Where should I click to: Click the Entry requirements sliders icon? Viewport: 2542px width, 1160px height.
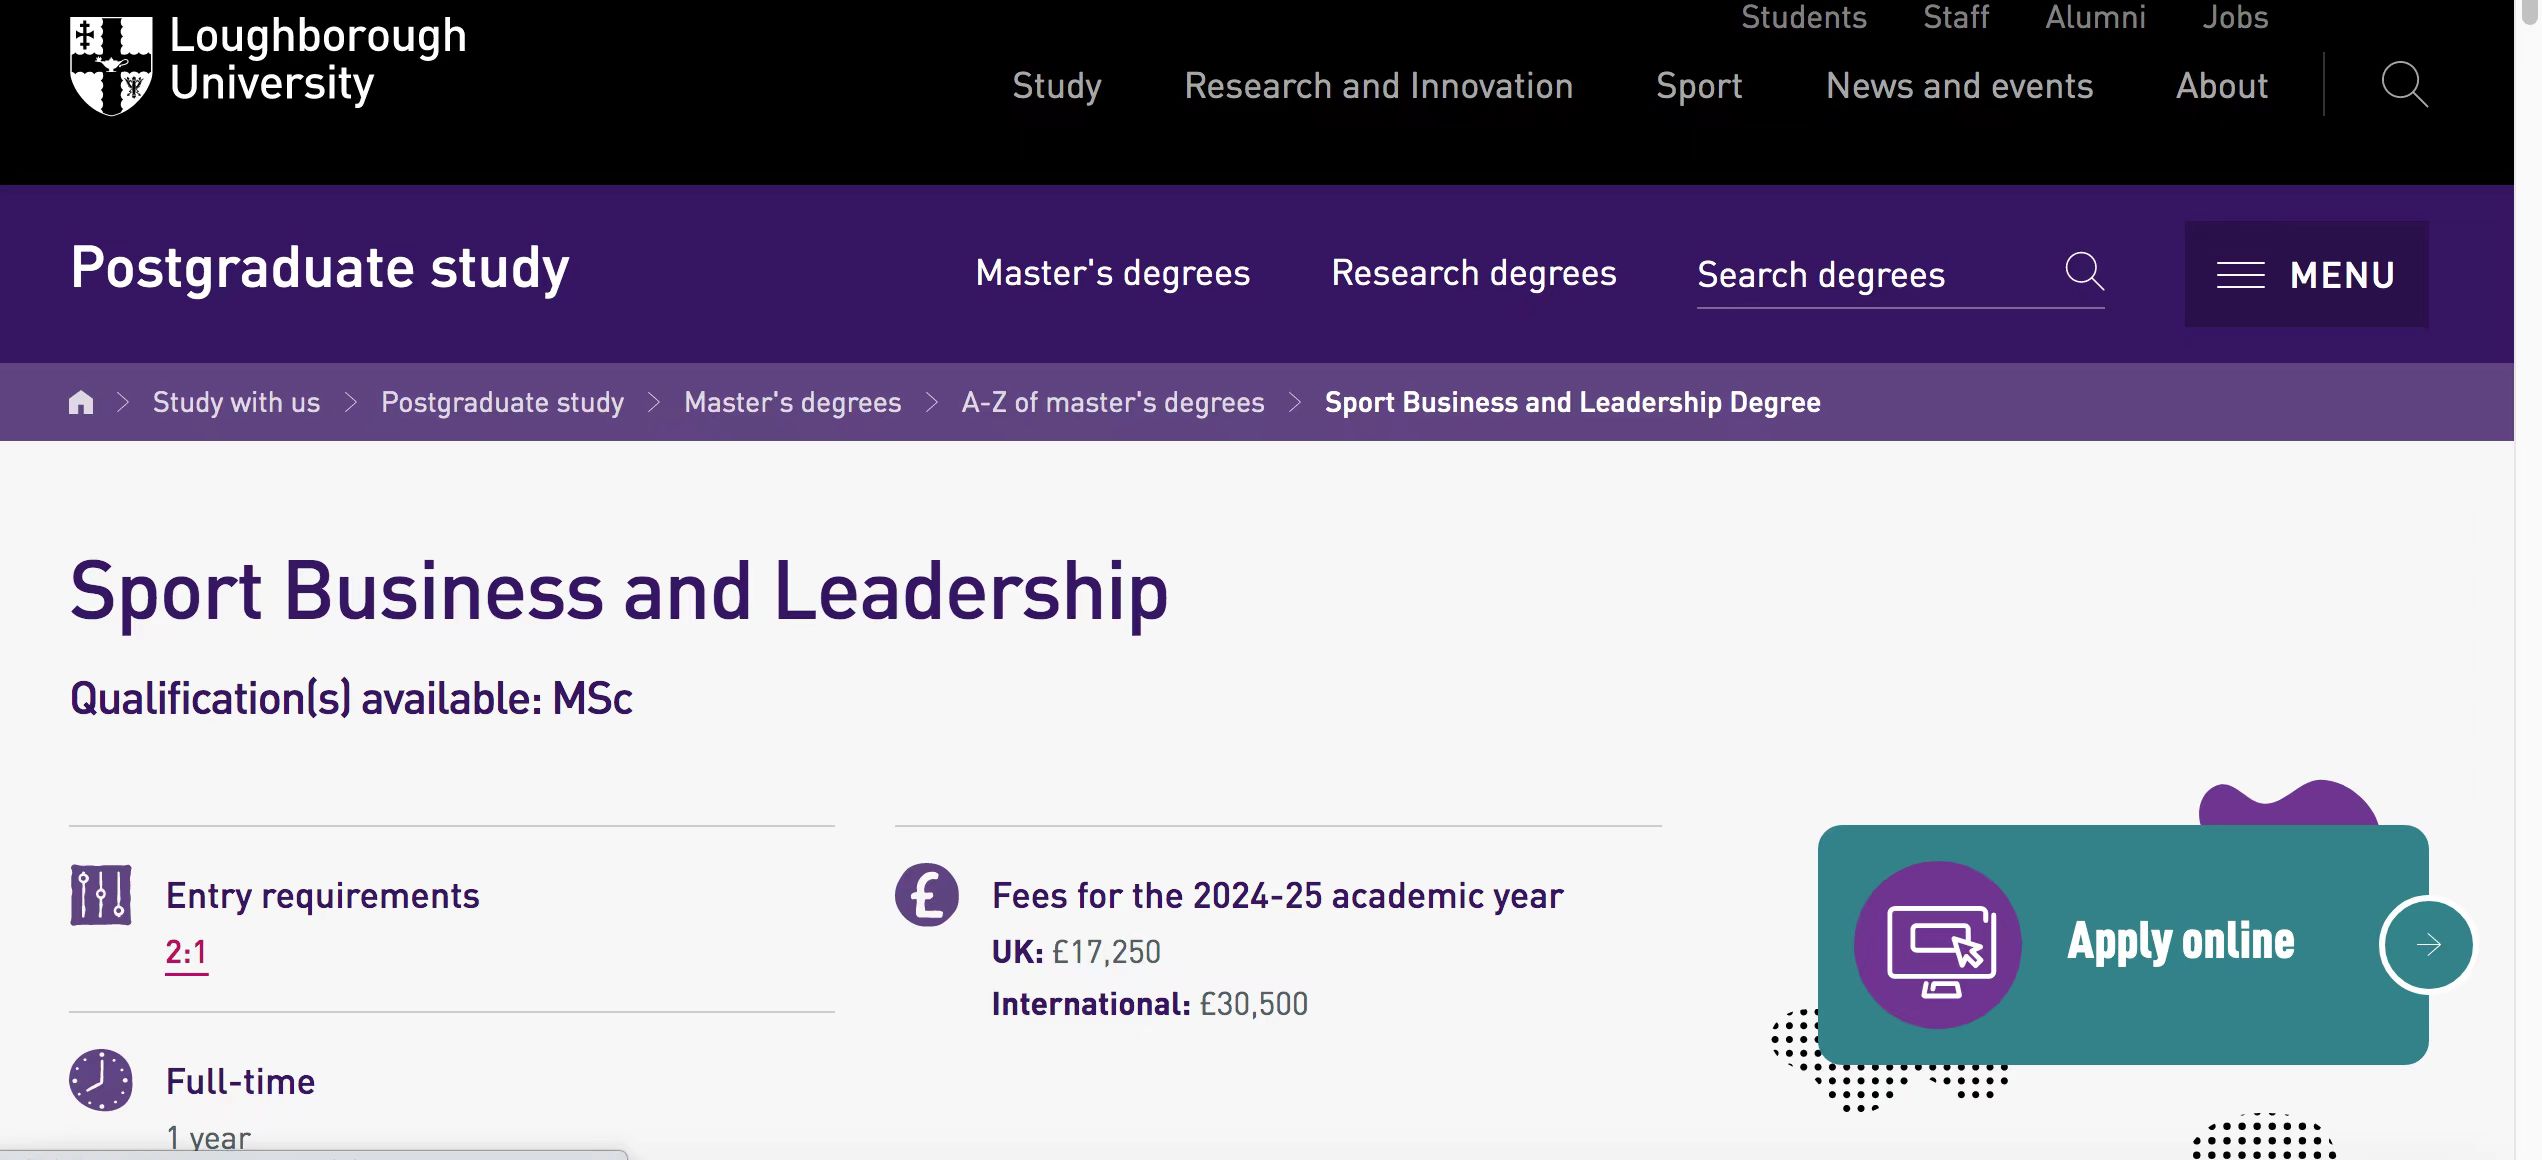point(101,894)
